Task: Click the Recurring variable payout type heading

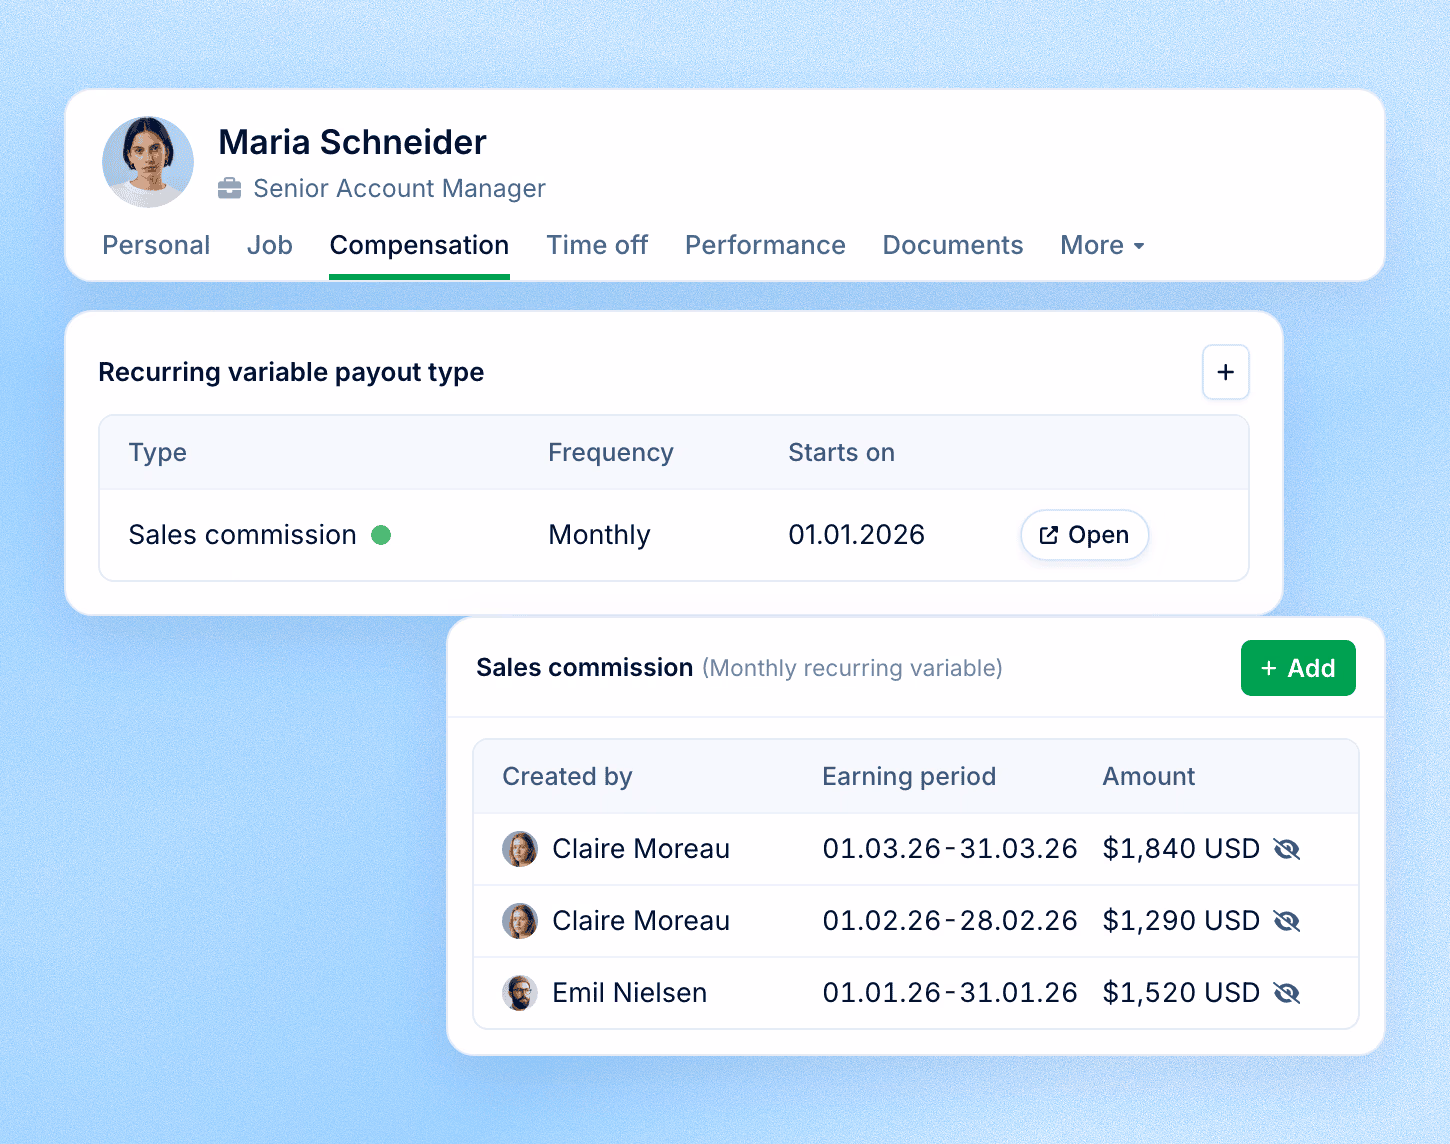Action: (x=291, y=372)
